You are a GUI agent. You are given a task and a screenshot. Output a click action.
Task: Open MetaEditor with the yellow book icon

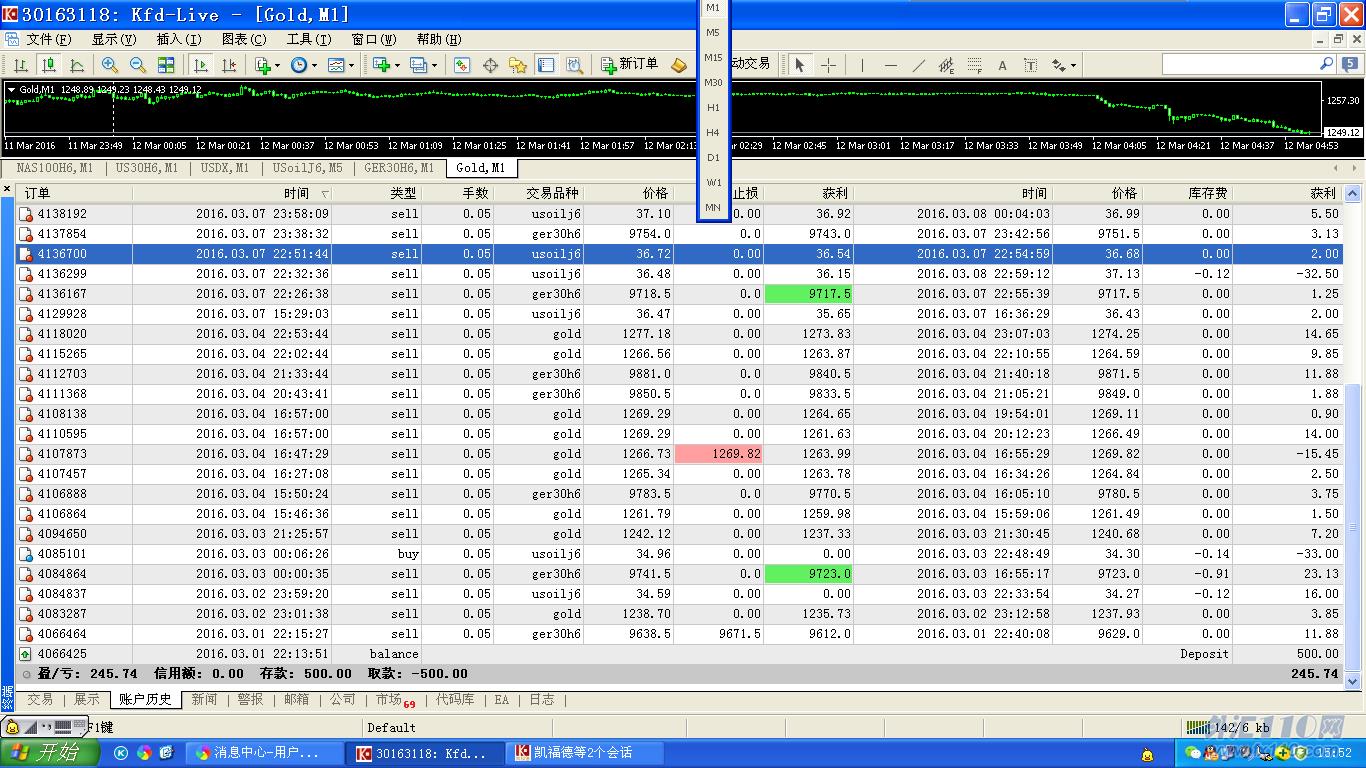[679, 65]
